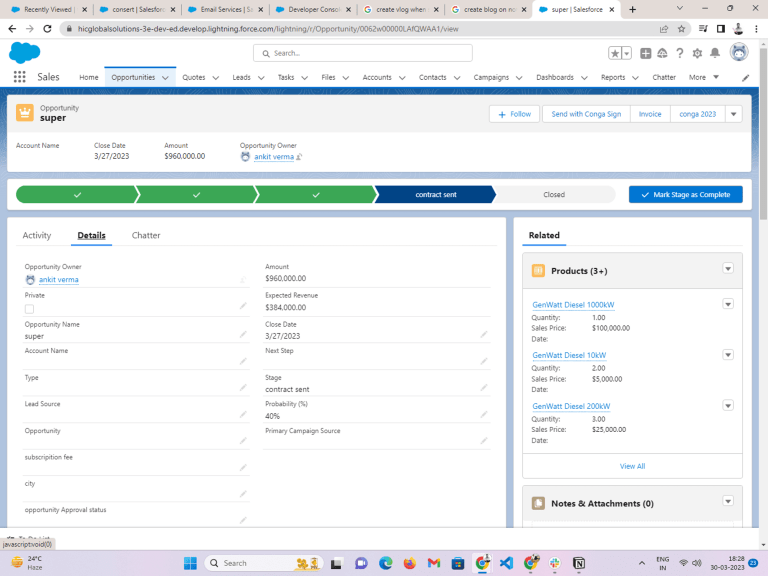Click the change owner icon beside ankit verma
Screen dimensions: 768x576
point(299,157)
